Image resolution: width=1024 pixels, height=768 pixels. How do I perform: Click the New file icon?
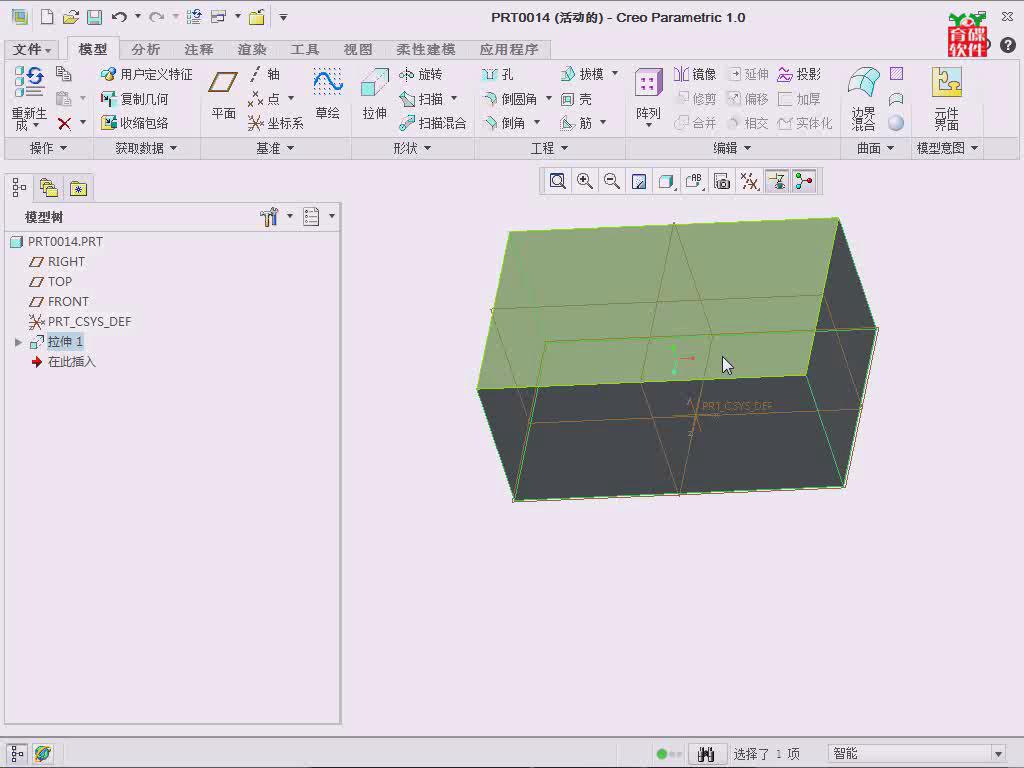[46, 17]
